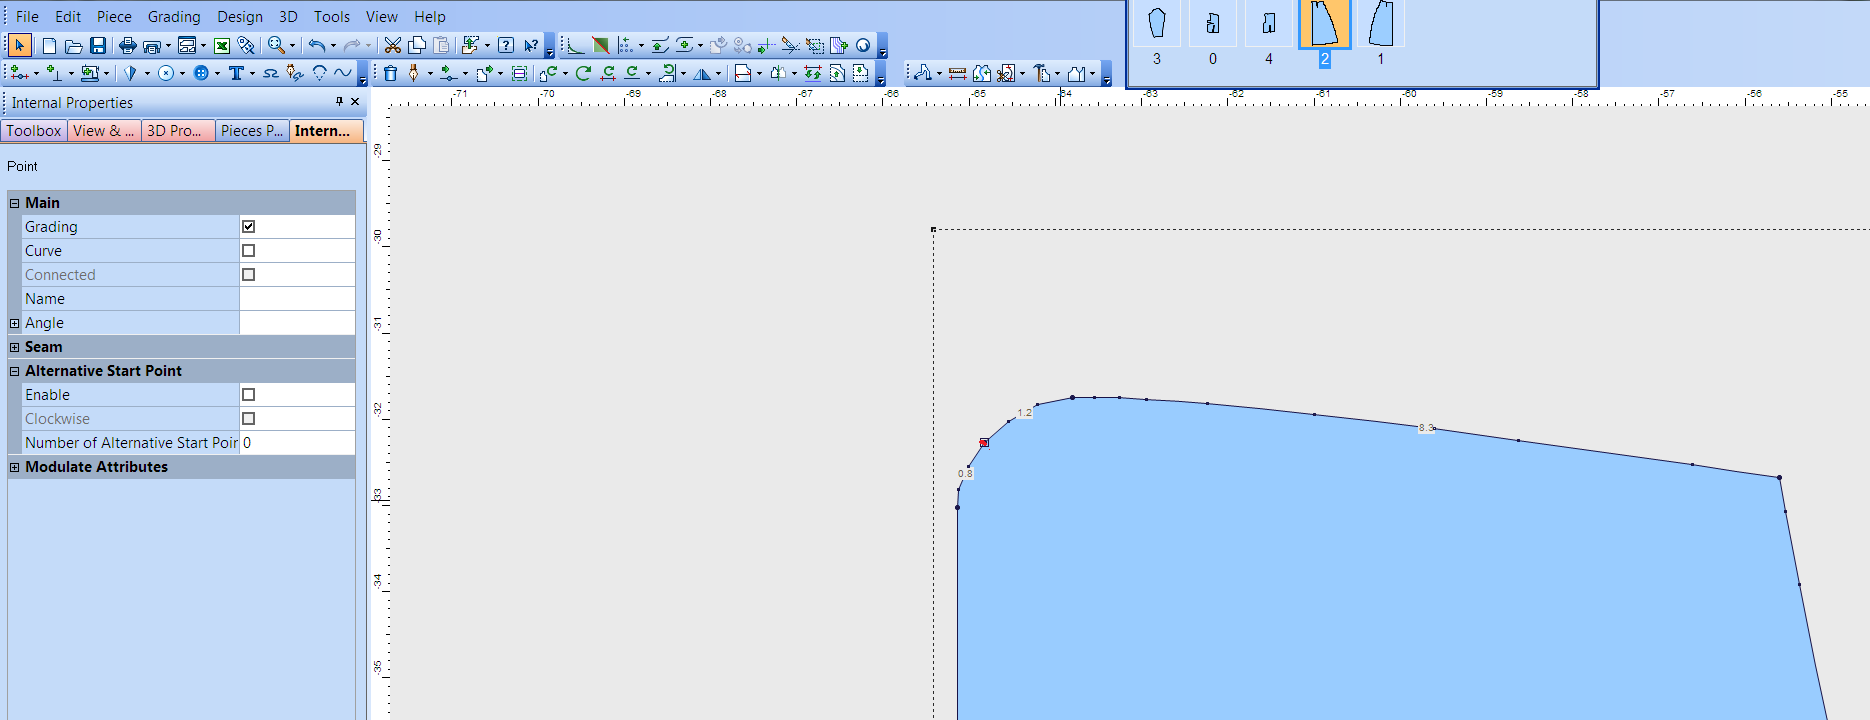Click the blue mirror flip icon

[x=702, y=74]
